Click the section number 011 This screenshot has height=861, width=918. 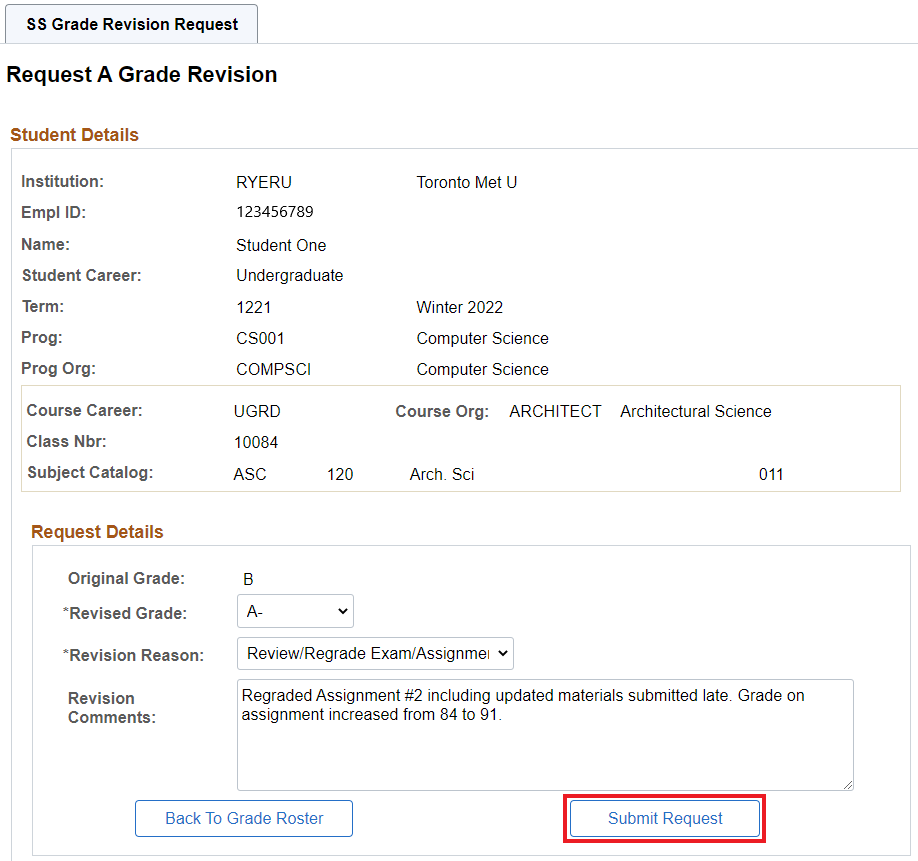coord(771,474)
